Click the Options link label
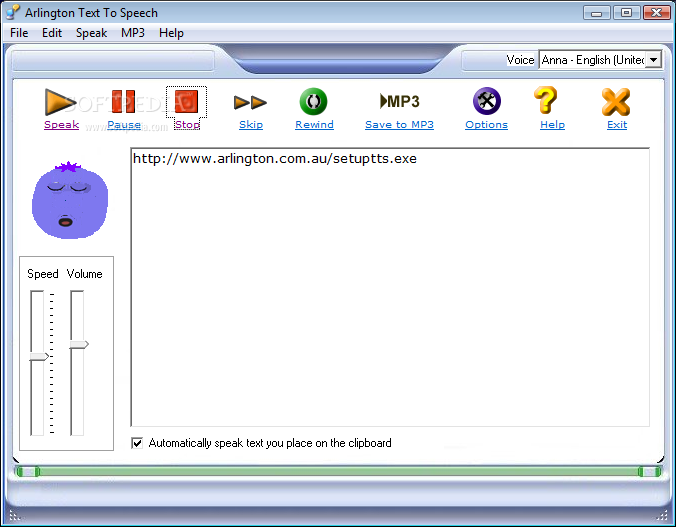Screen dimensions: 676x527 [x=486, y=125]
